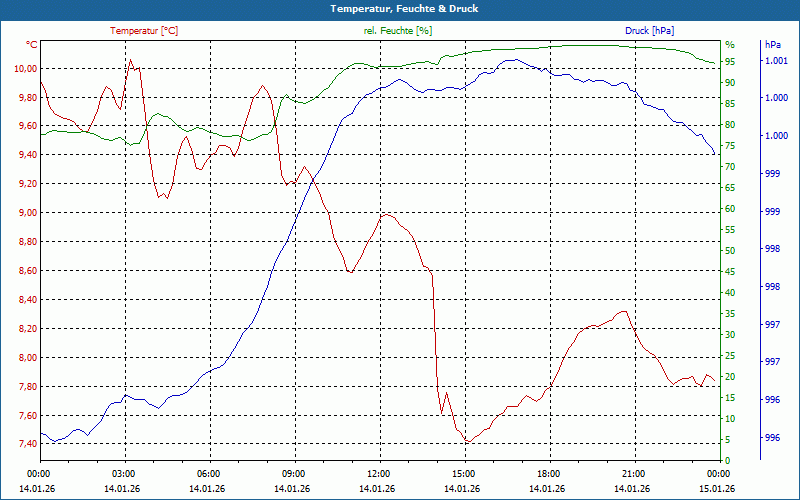Click the chart title Temperatur, Feuchte & Druck
This screenshot has height=500, width=800.
coord(404,9)
